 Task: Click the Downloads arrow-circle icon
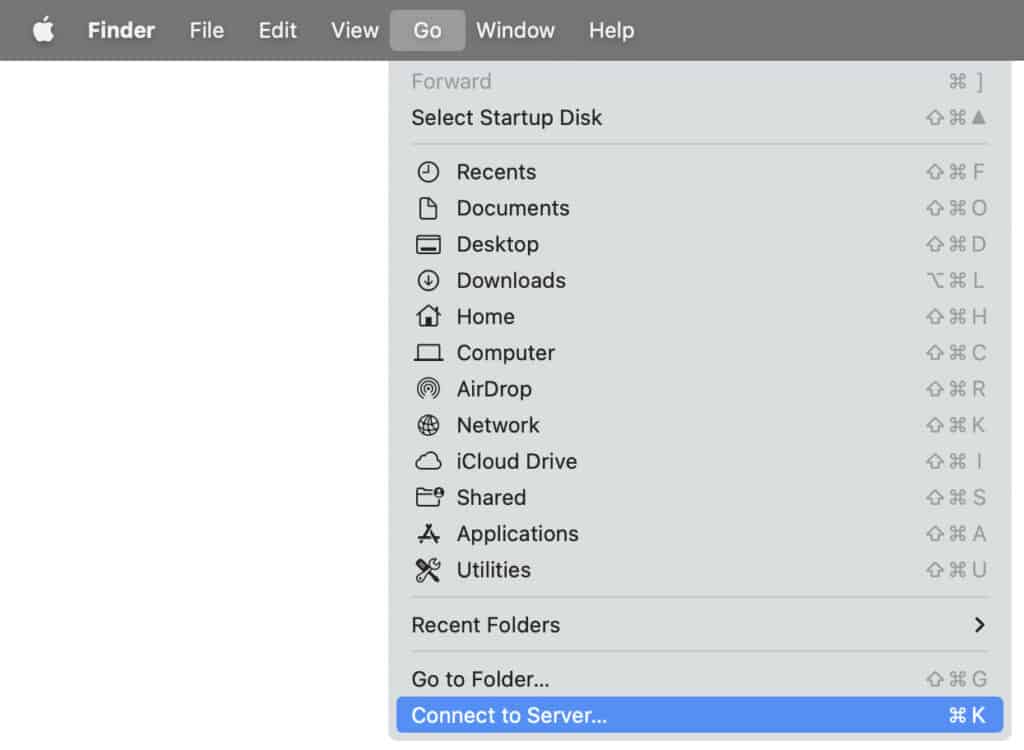(x=428, y=281)
